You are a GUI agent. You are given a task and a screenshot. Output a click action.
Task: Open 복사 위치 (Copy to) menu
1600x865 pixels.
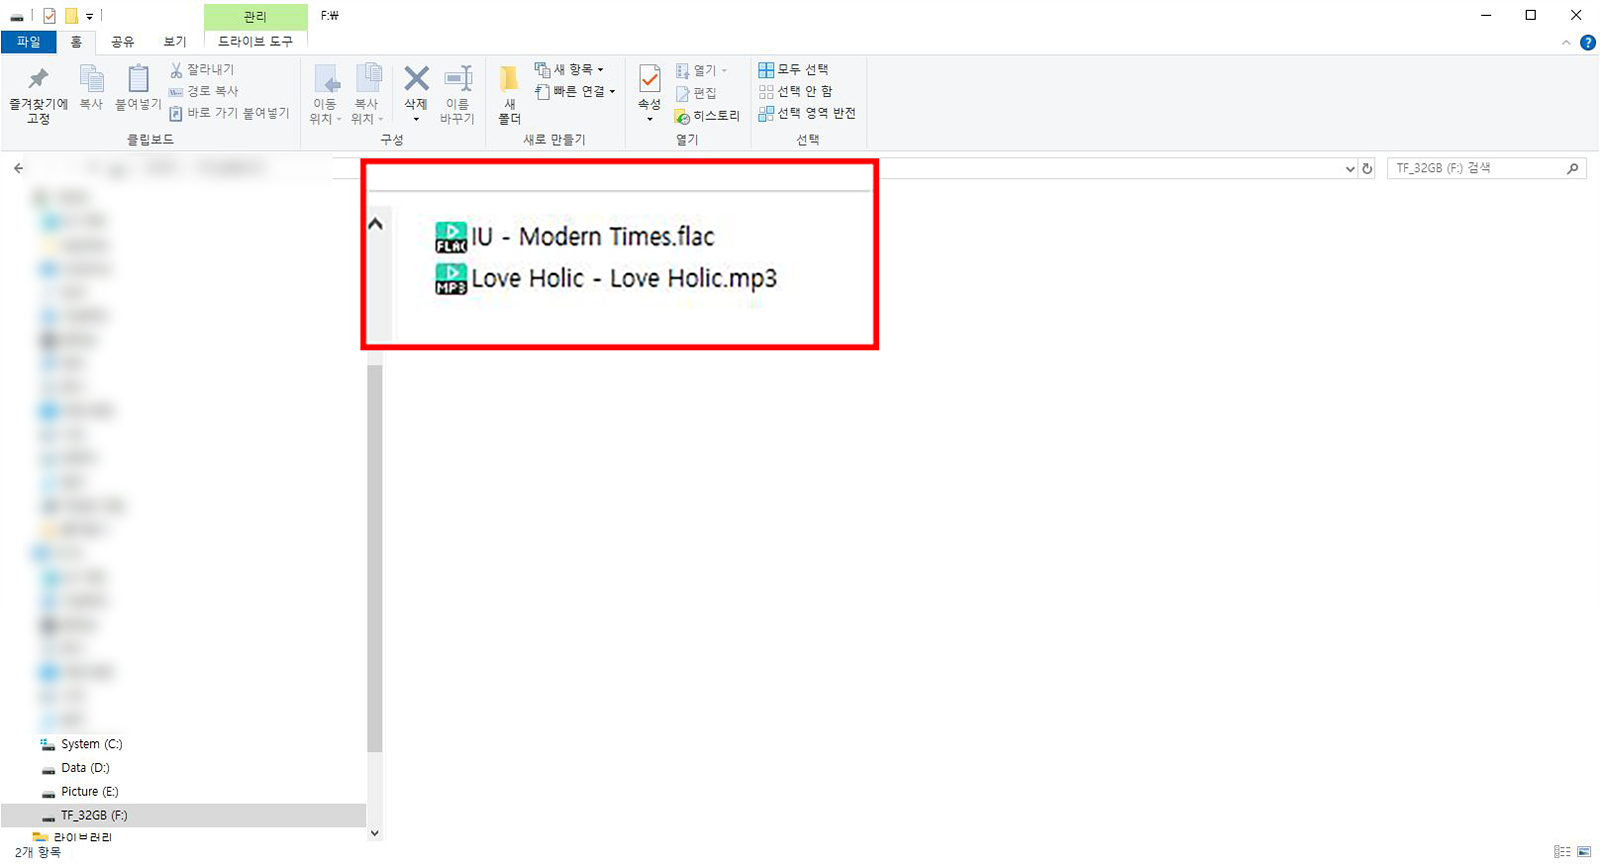[x=367, y=94]
